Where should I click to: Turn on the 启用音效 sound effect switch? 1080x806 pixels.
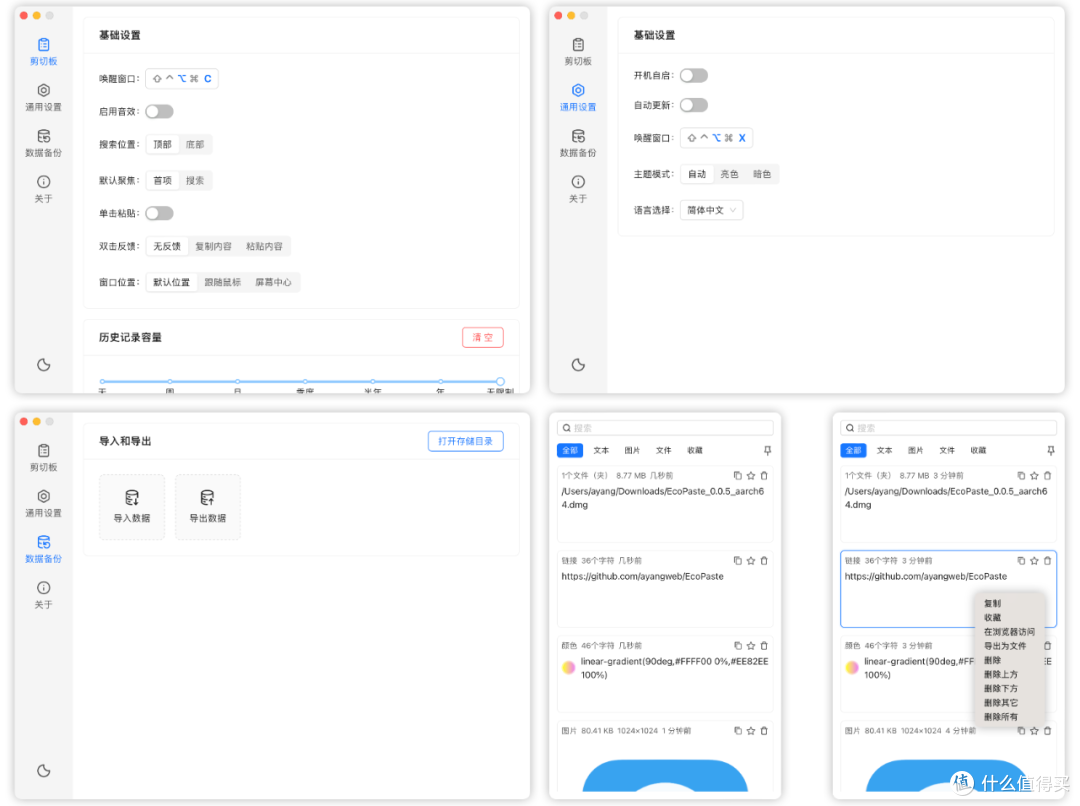click(x=159, y=111)
